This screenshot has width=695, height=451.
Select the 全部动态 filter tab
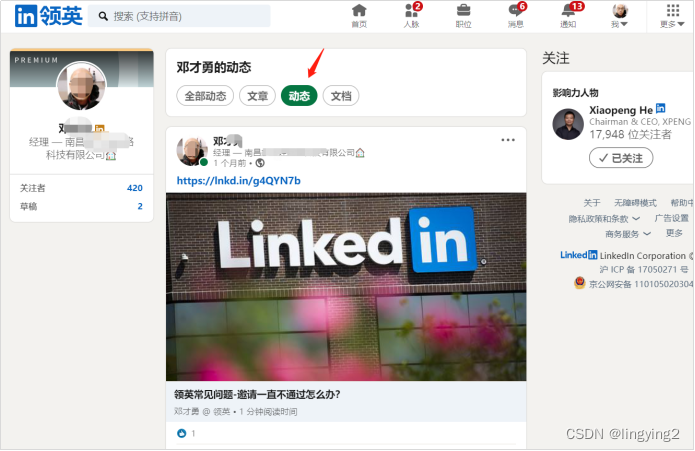(205, 96)
